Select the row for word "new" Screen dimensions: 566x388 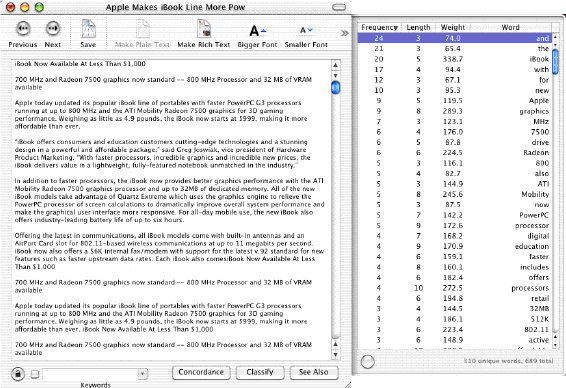pyautogui.click(x=454, y=91)
